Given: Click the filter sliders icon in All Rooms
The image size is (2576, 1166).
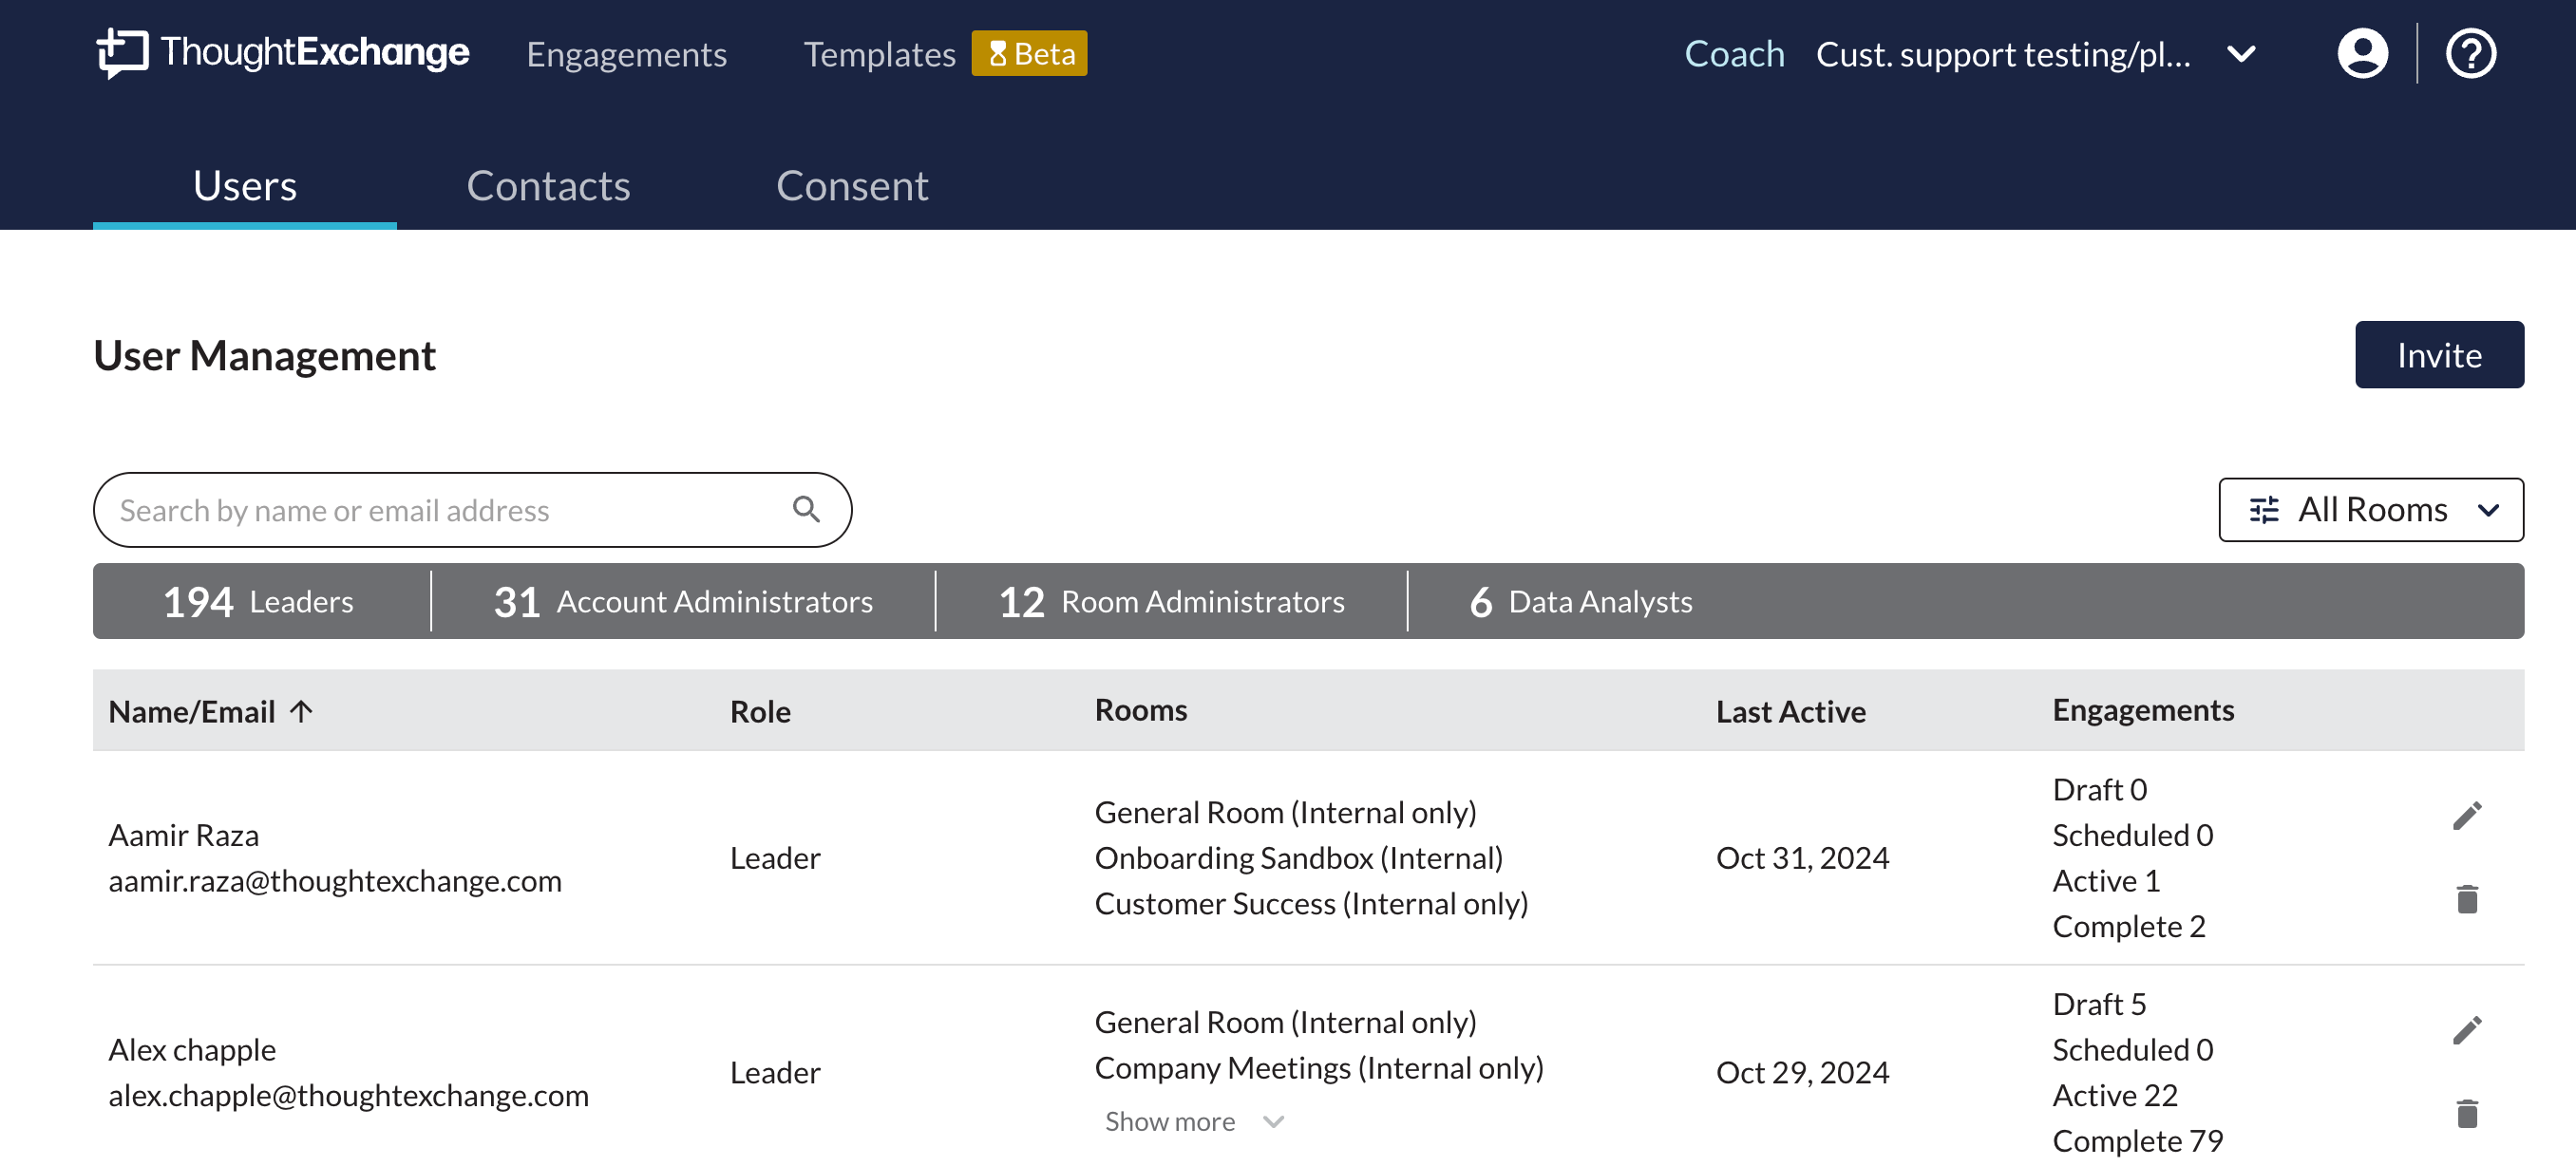Looking at the screenshot, I should pos(2264,510).
